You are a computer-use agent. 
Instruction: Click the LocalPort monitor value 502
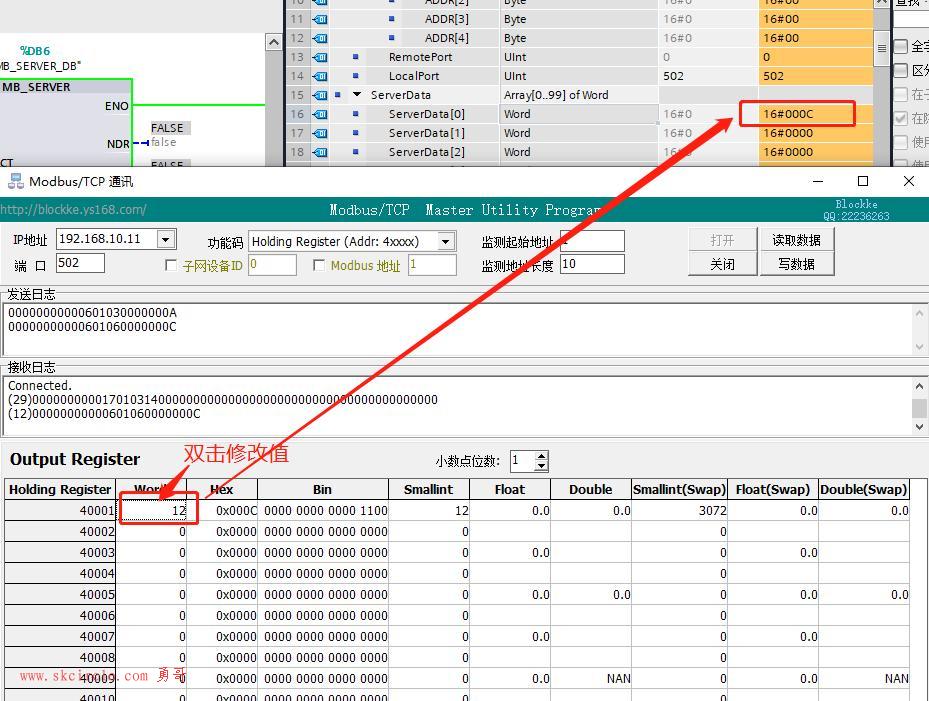[x=815, y=76]
